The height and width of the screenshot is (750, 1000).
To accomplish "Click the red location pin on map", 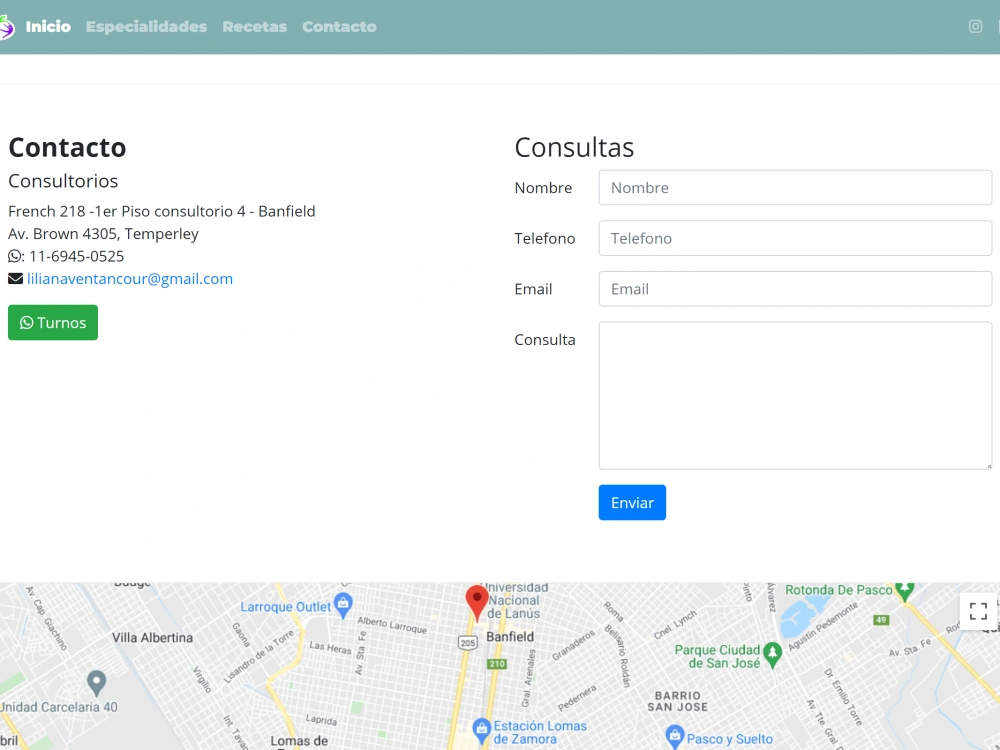I will point(476,601).
